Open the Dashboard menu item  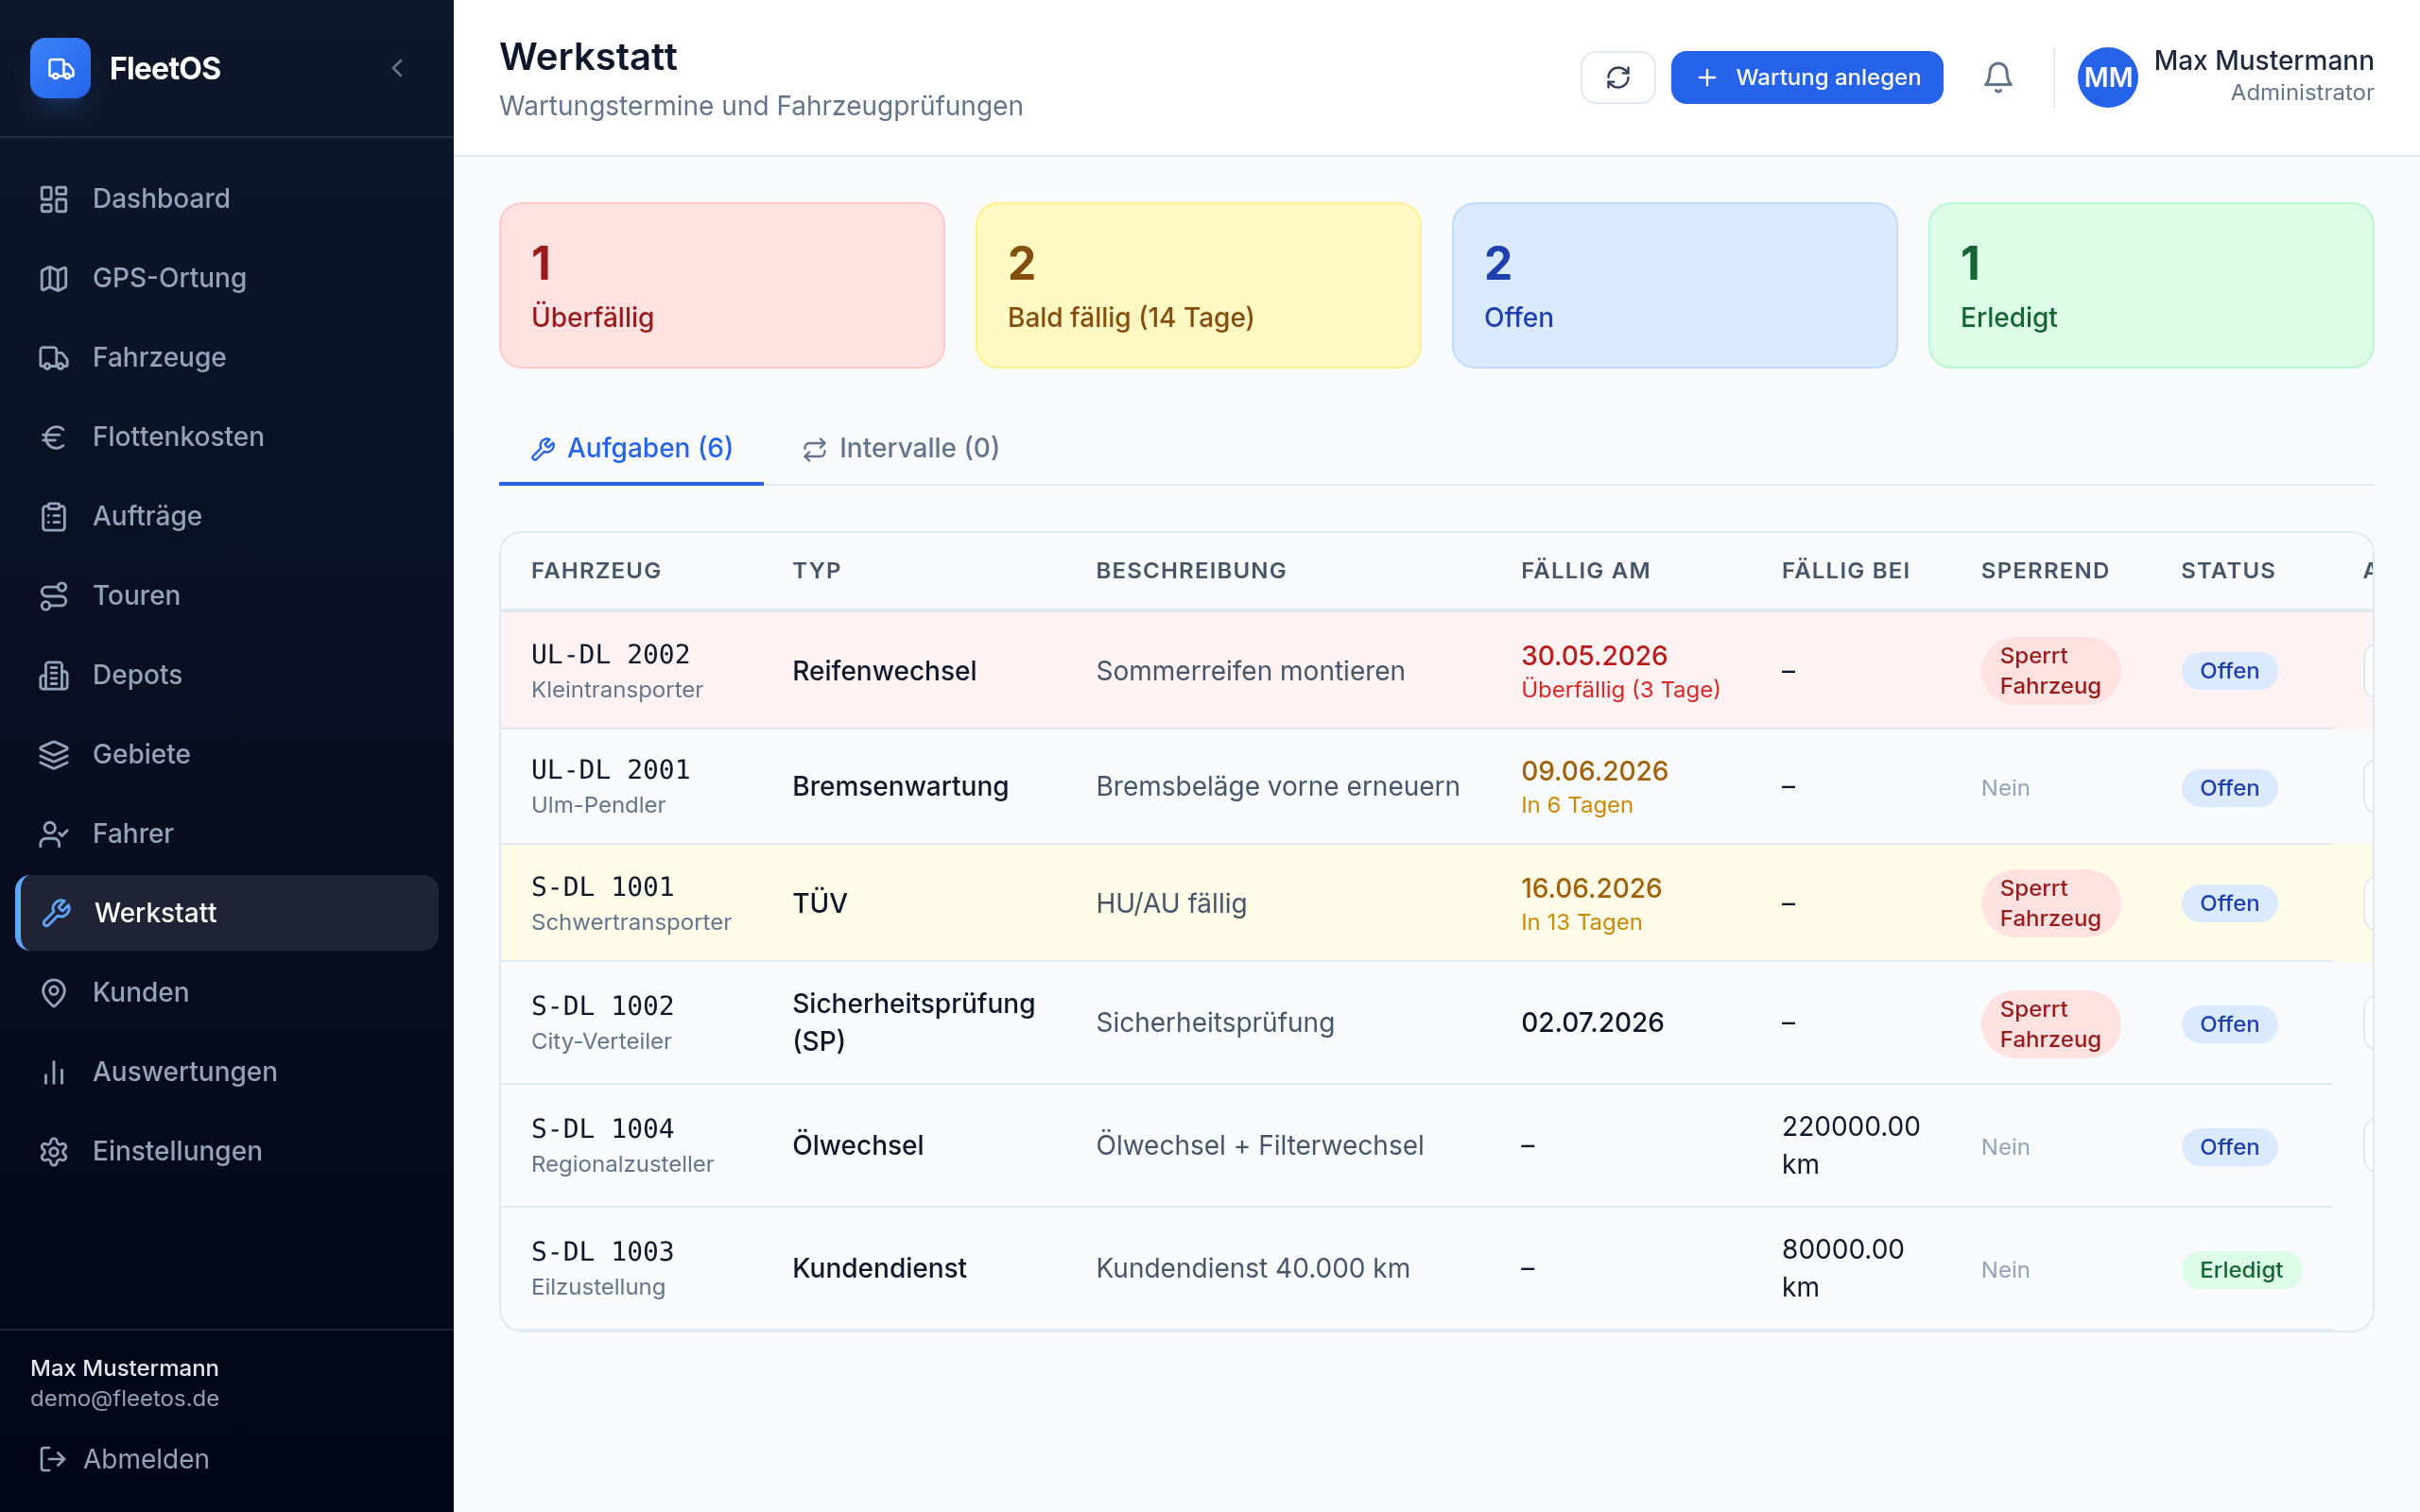click(x=227, y=199)
